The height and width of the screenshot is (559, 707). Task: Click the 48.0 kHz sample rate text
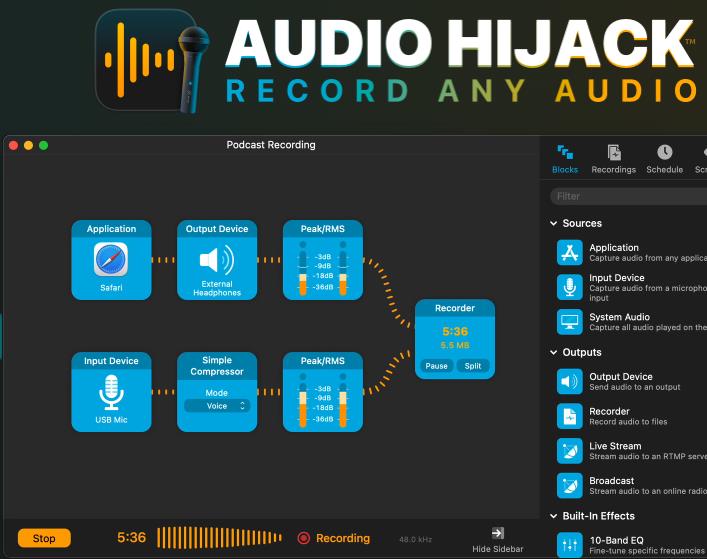click(x=415, y=539)
